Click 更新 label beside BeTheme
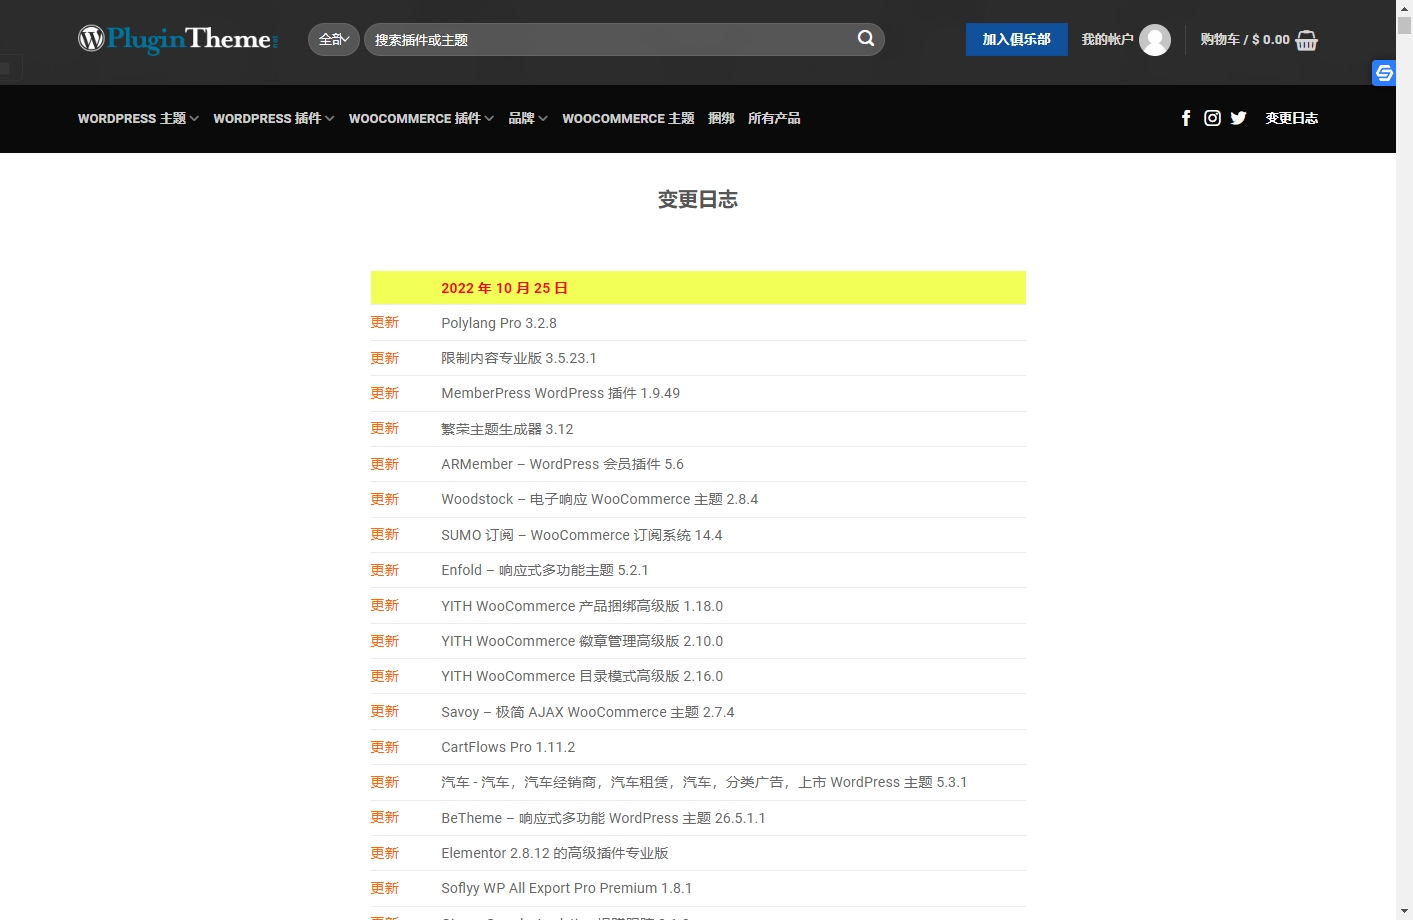This screenshot has width=1413, height=920. pos(385,817)
